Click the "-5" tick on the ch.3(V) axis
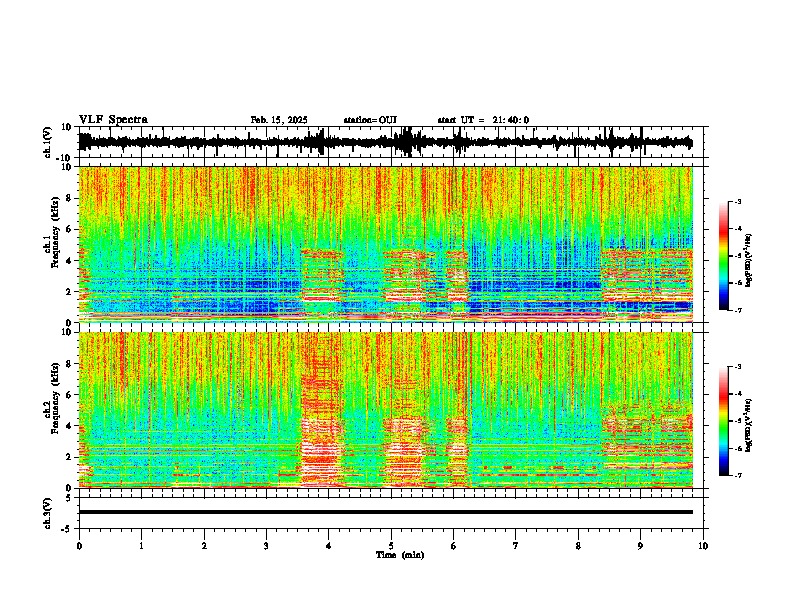The width and height of the screenshot is (792, 612). tap(67, 529)
